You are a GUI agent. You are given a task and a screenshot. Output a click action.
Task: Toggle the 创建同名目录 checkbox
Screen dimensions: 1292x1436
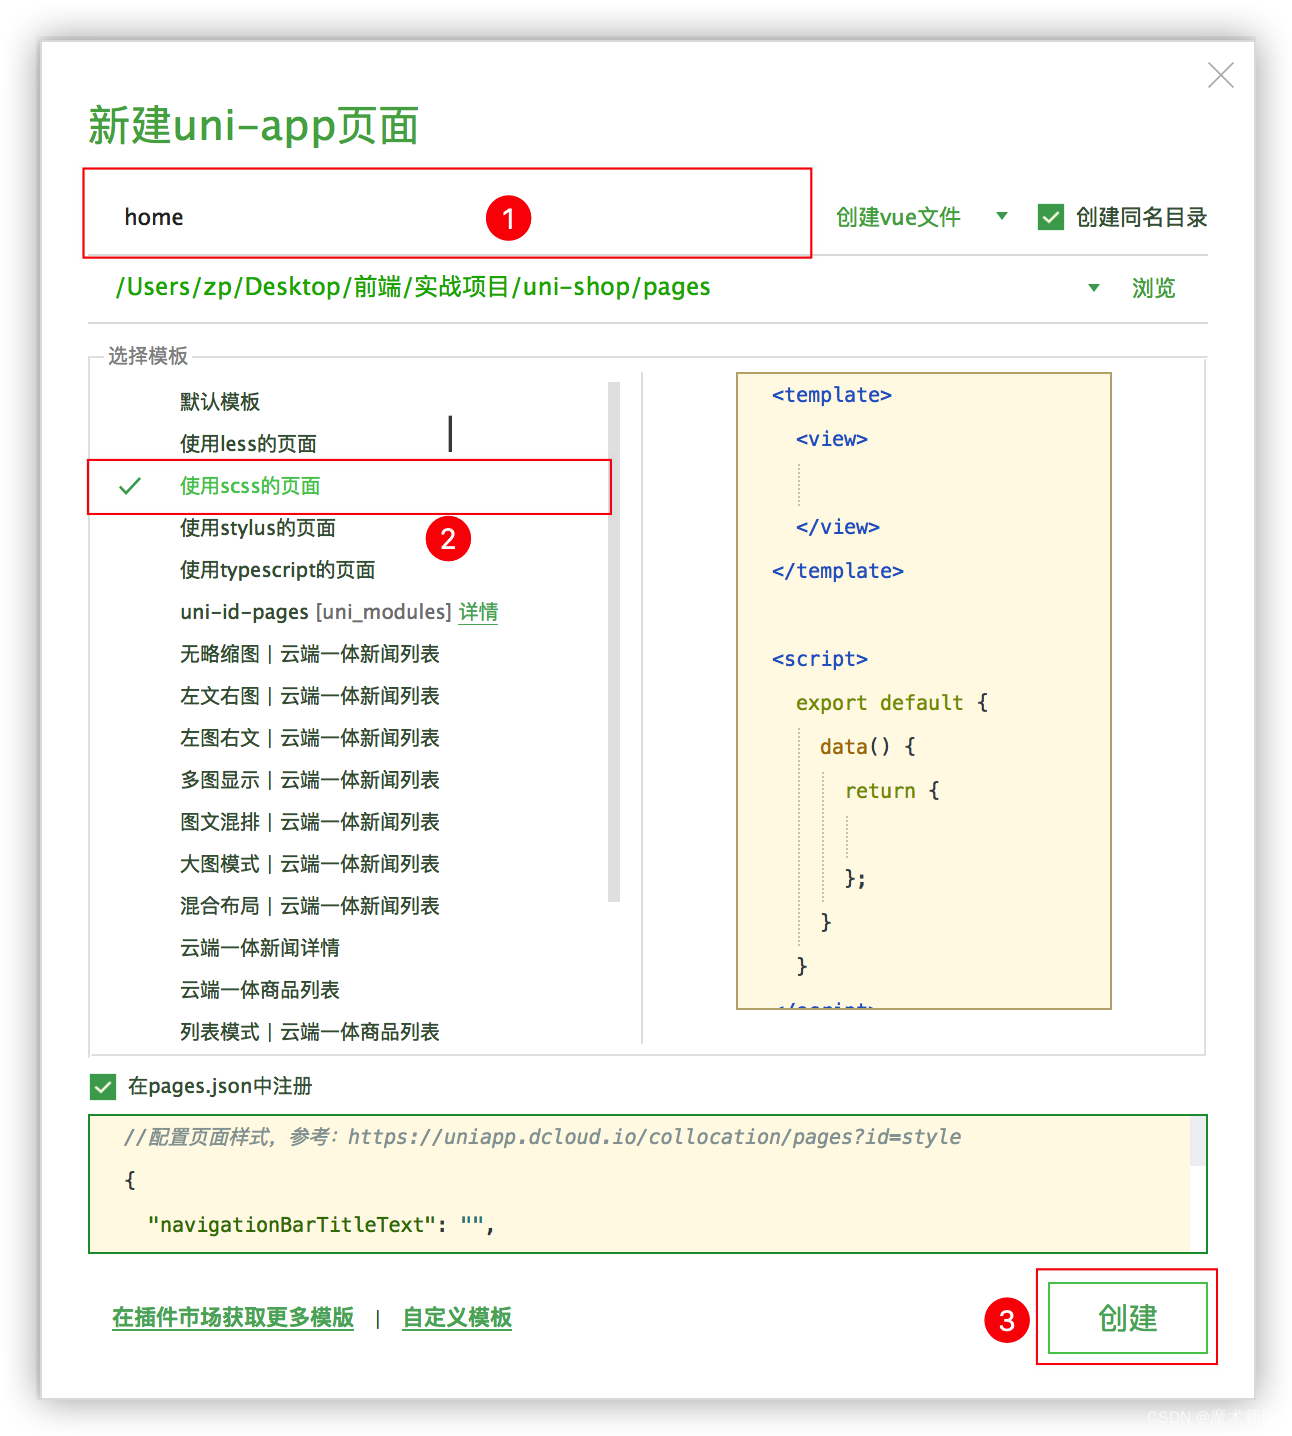tap(1051, 217)
